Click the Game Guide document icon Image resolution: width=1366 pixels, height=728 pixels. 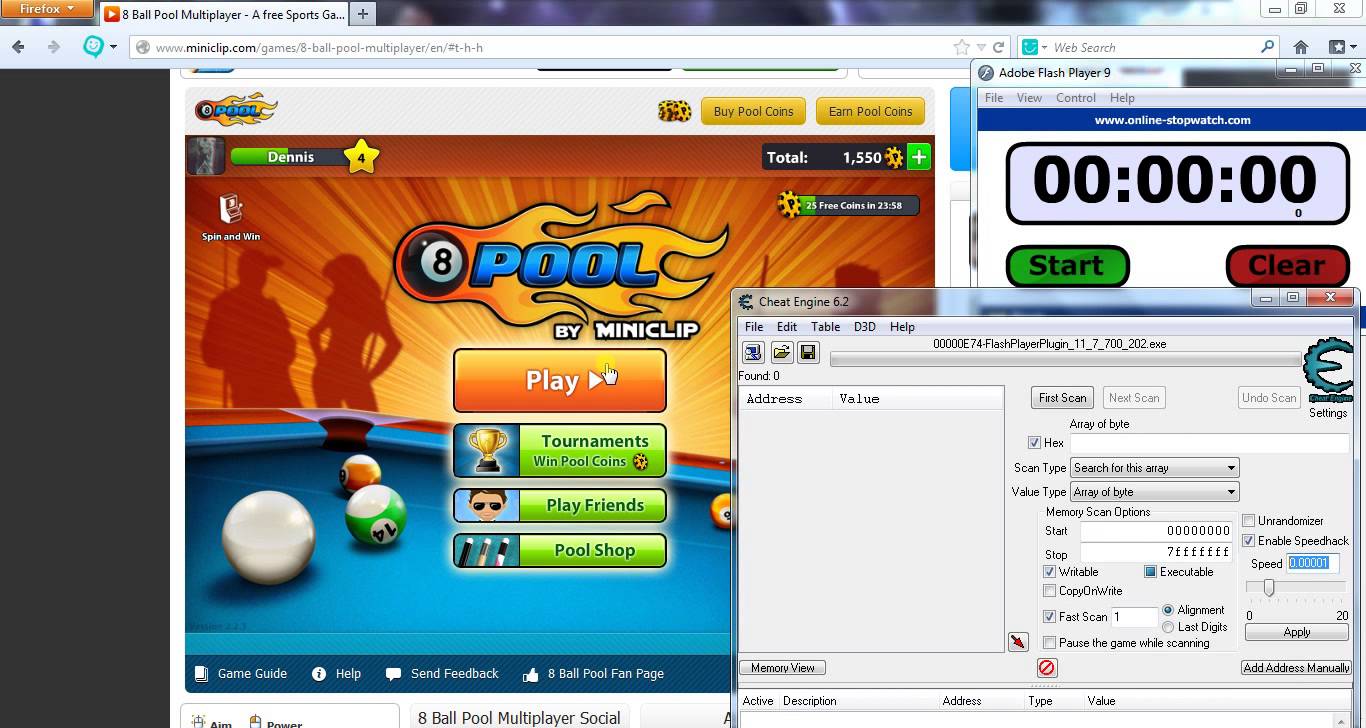coord(201,673)
